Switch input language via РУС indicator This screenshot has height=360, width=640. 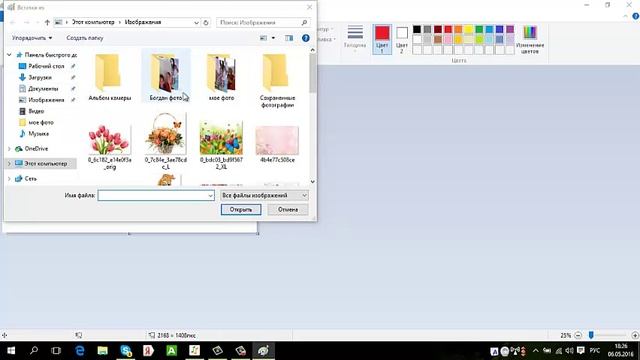pyautogui.click(x=595, y=351)
